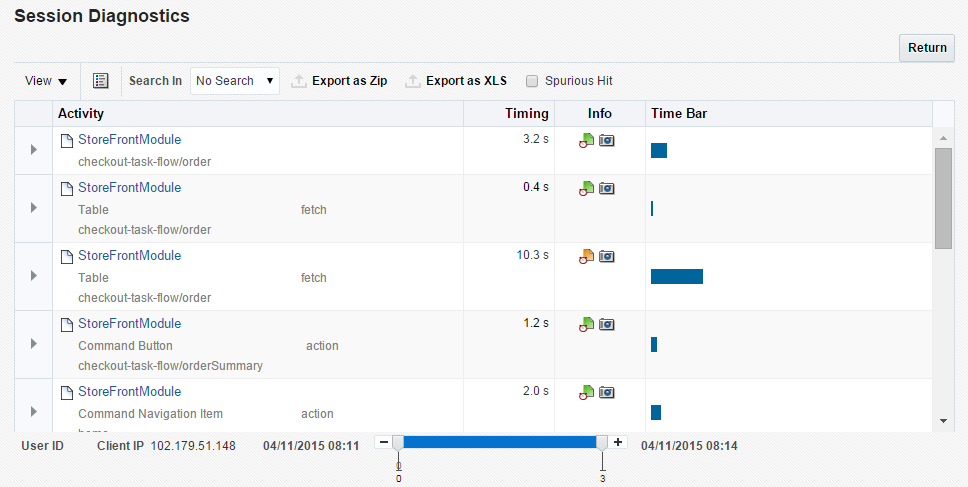Click the Time Bar column header
The width and height of the screenshot is (968, 487).
coord(789,114)
